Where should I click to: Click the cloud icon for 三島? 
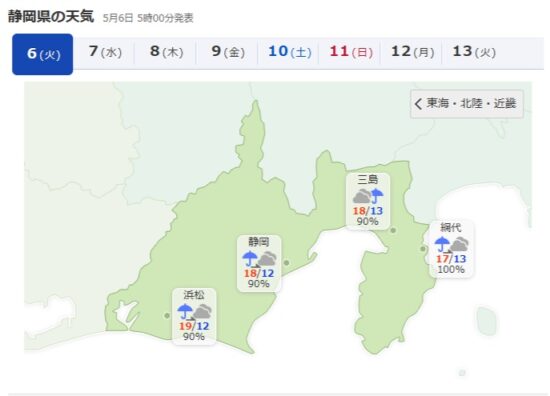pos(361,196)
